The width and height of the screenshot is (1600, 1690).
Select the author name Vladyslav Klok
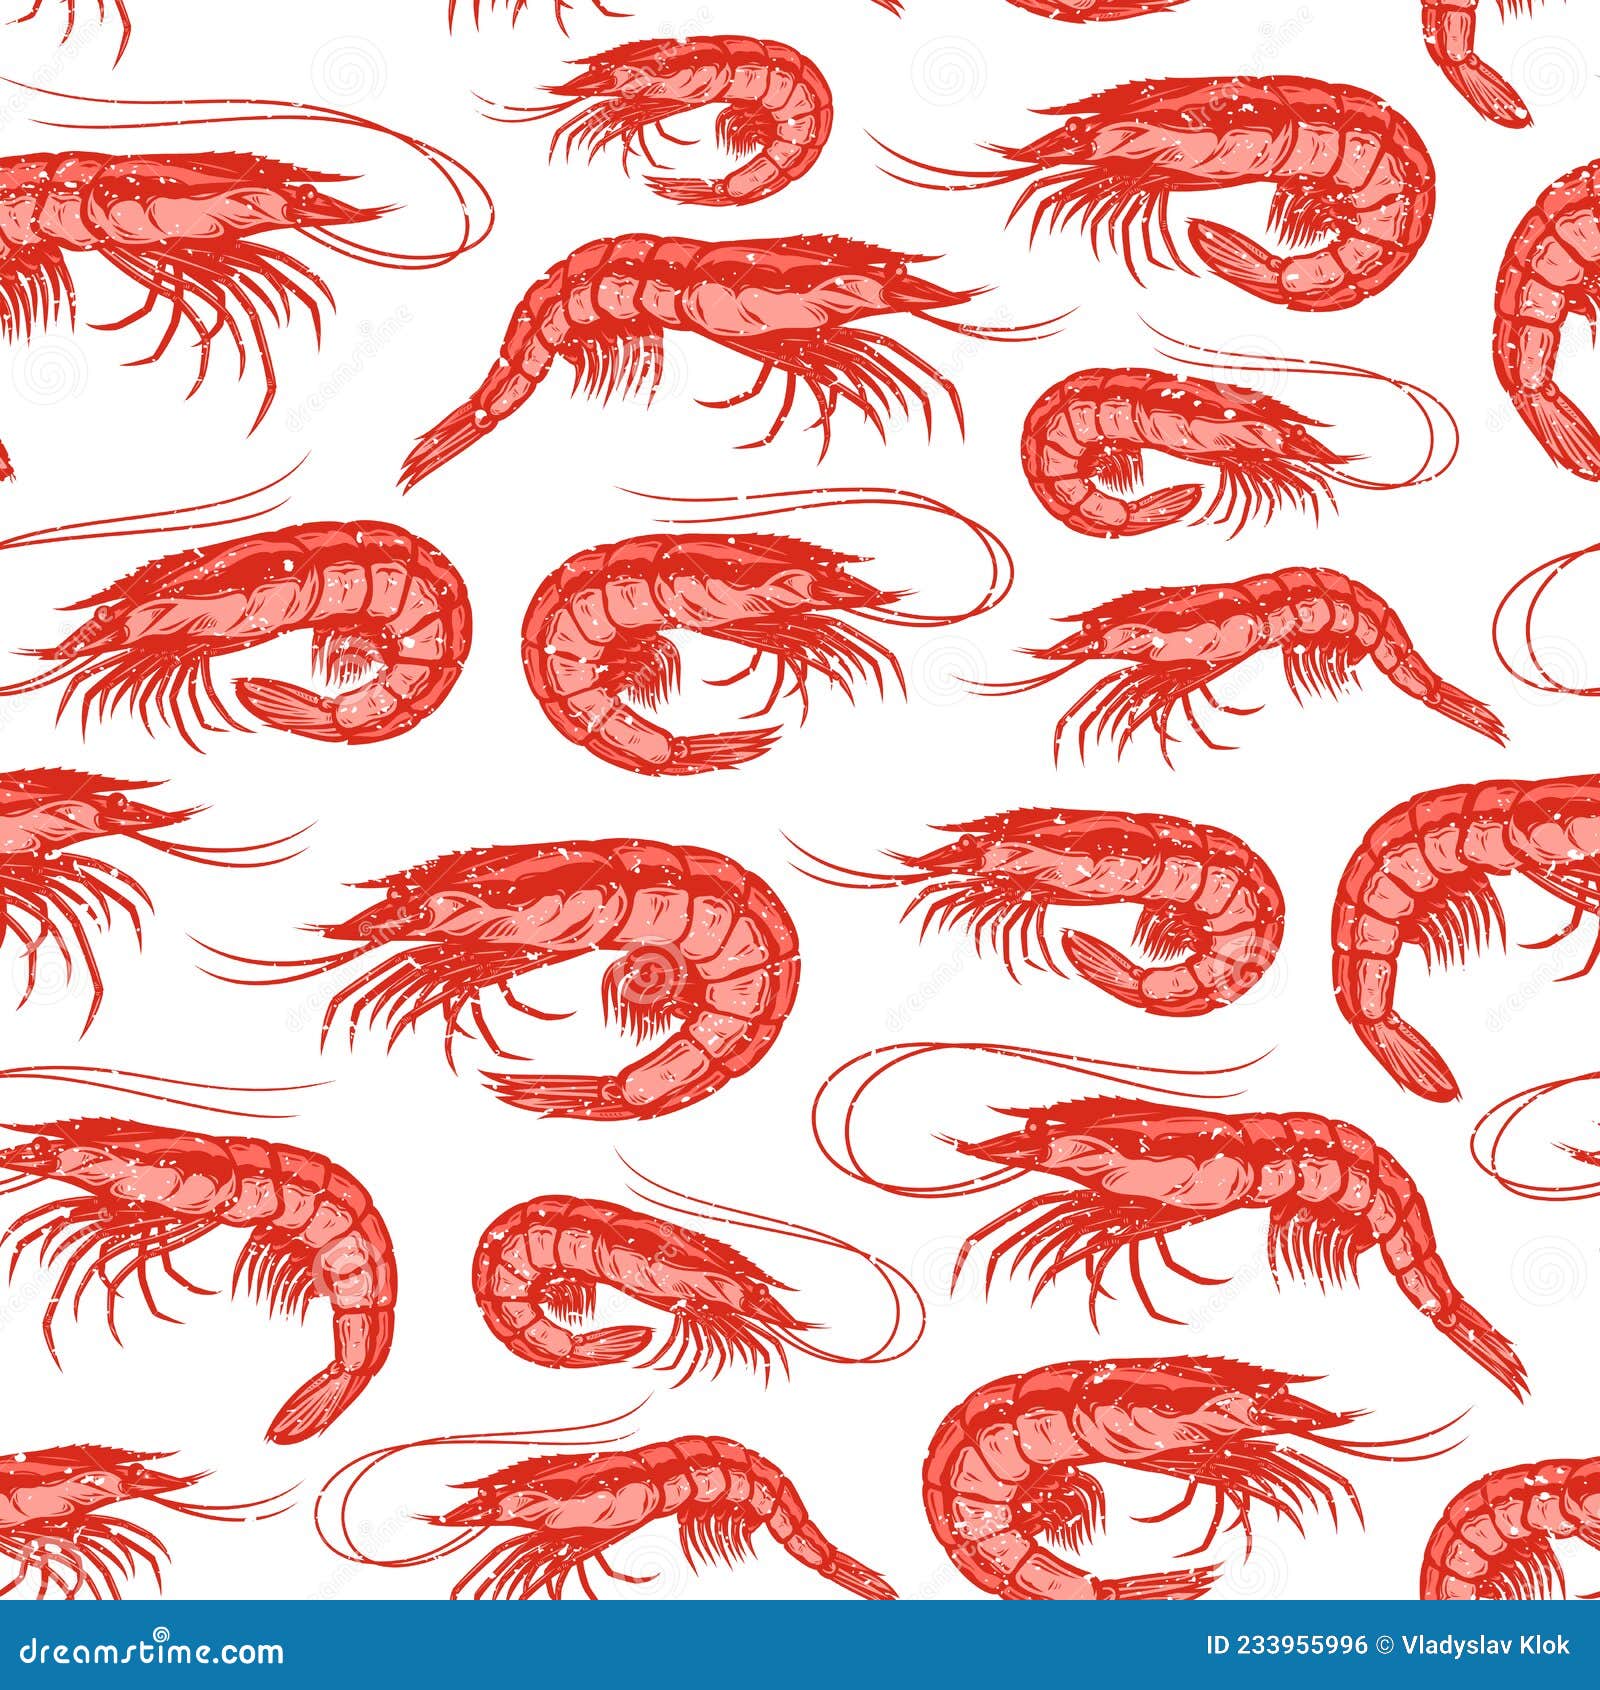coord(1483,1645)
